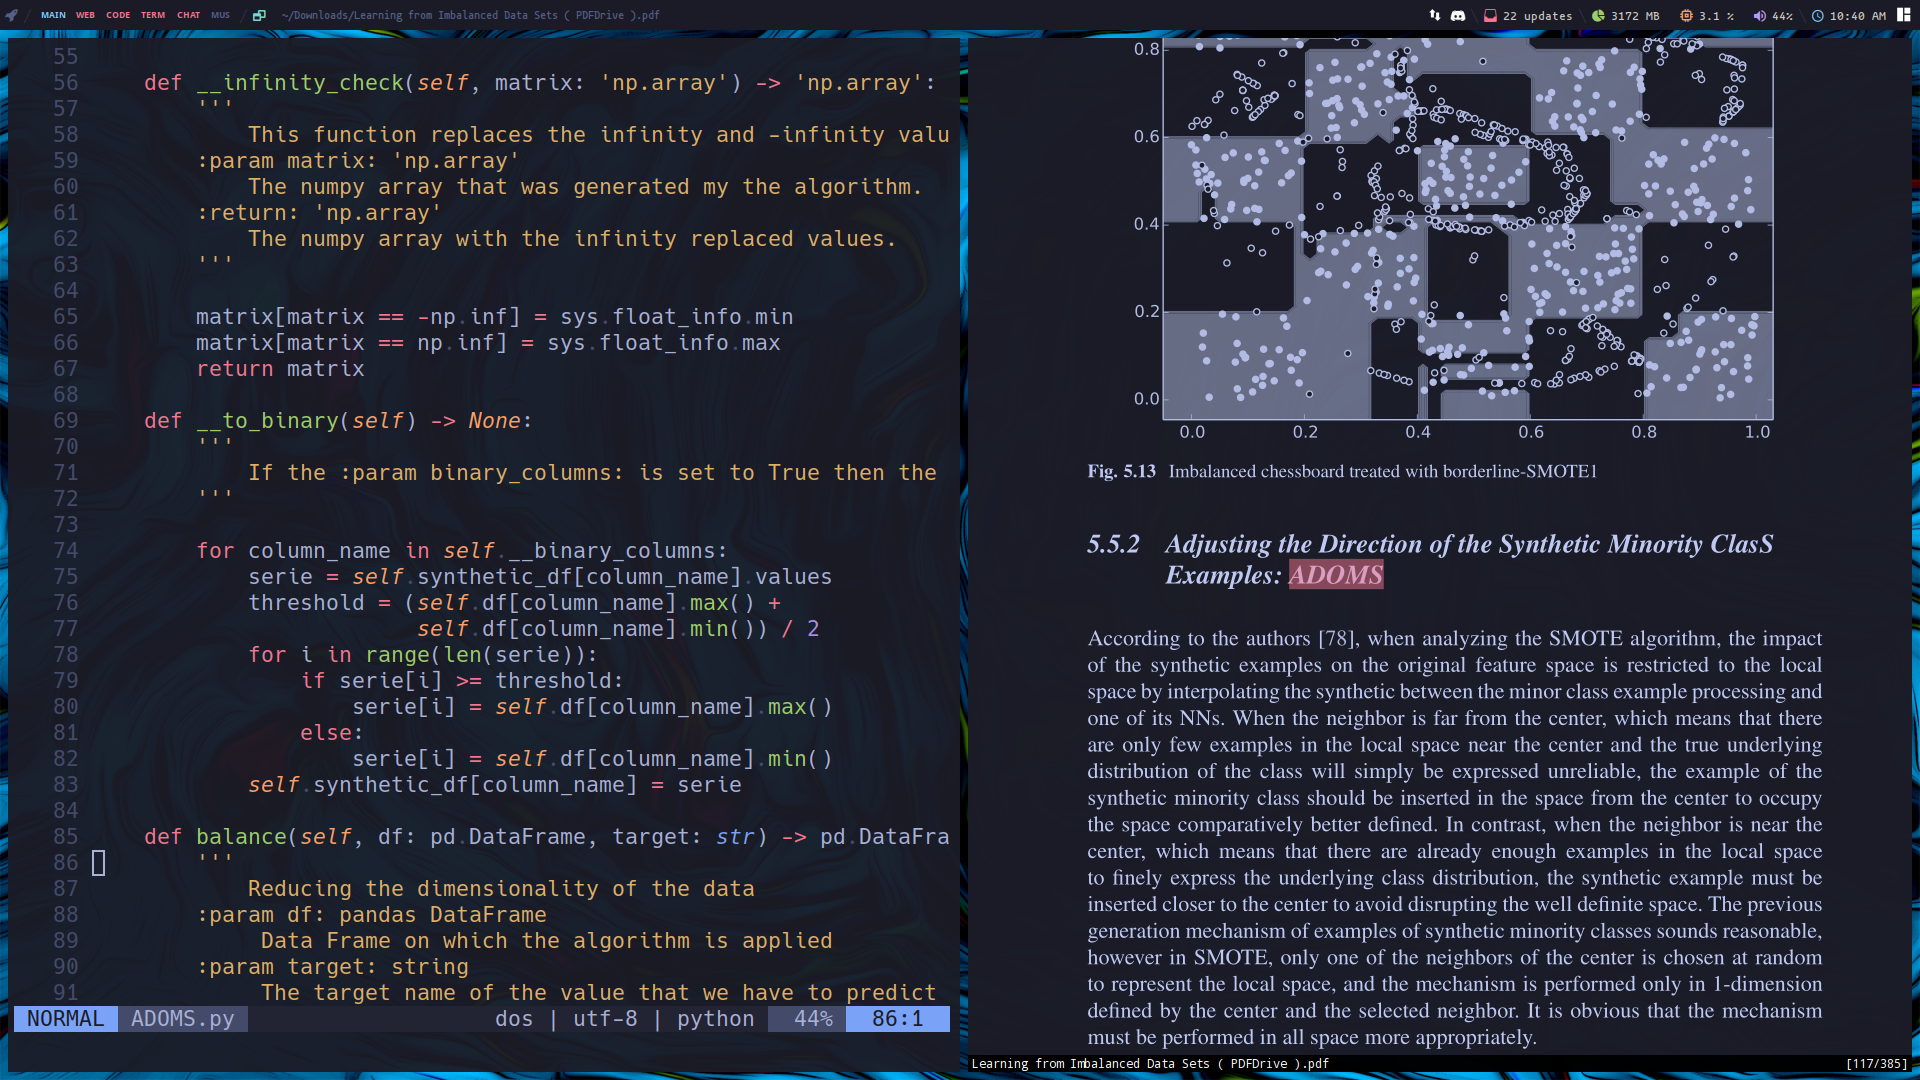Click the NORMAL mode indicator
Image resolution: width=1920 pixels, height=1080 pixels.
tap(65, 1018)
